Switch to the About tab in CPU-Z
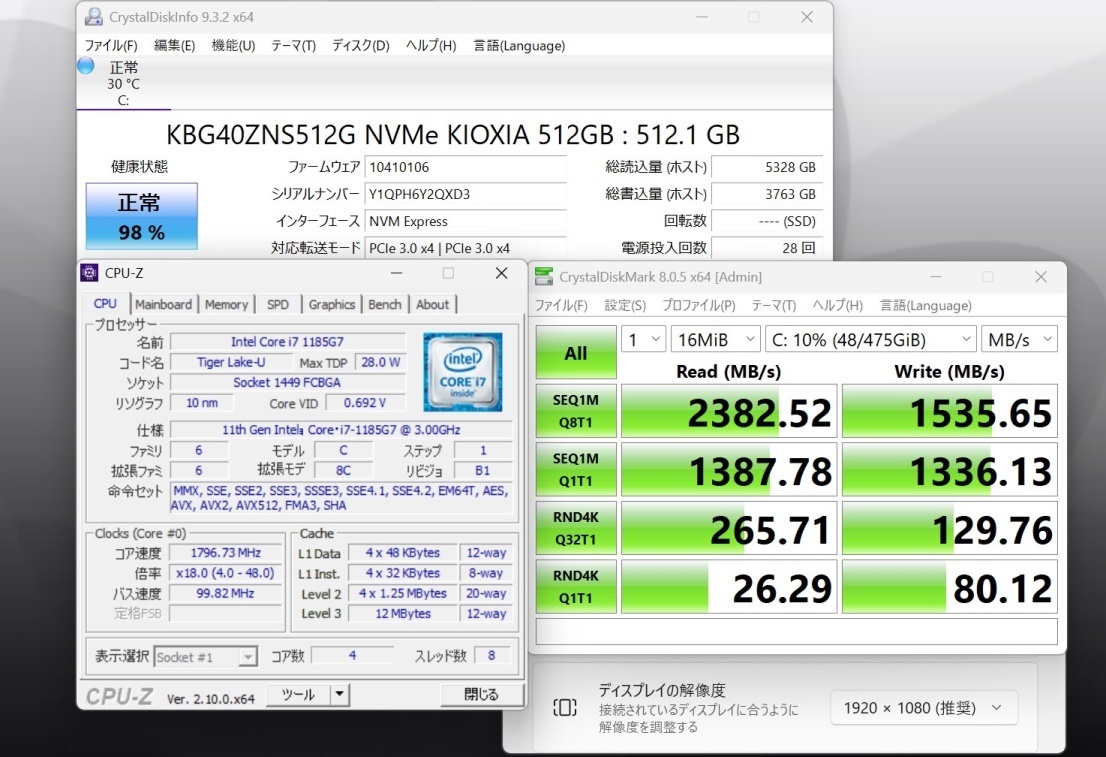The height and width of the screenshot is (757, 1106). [x=432, y=305]
